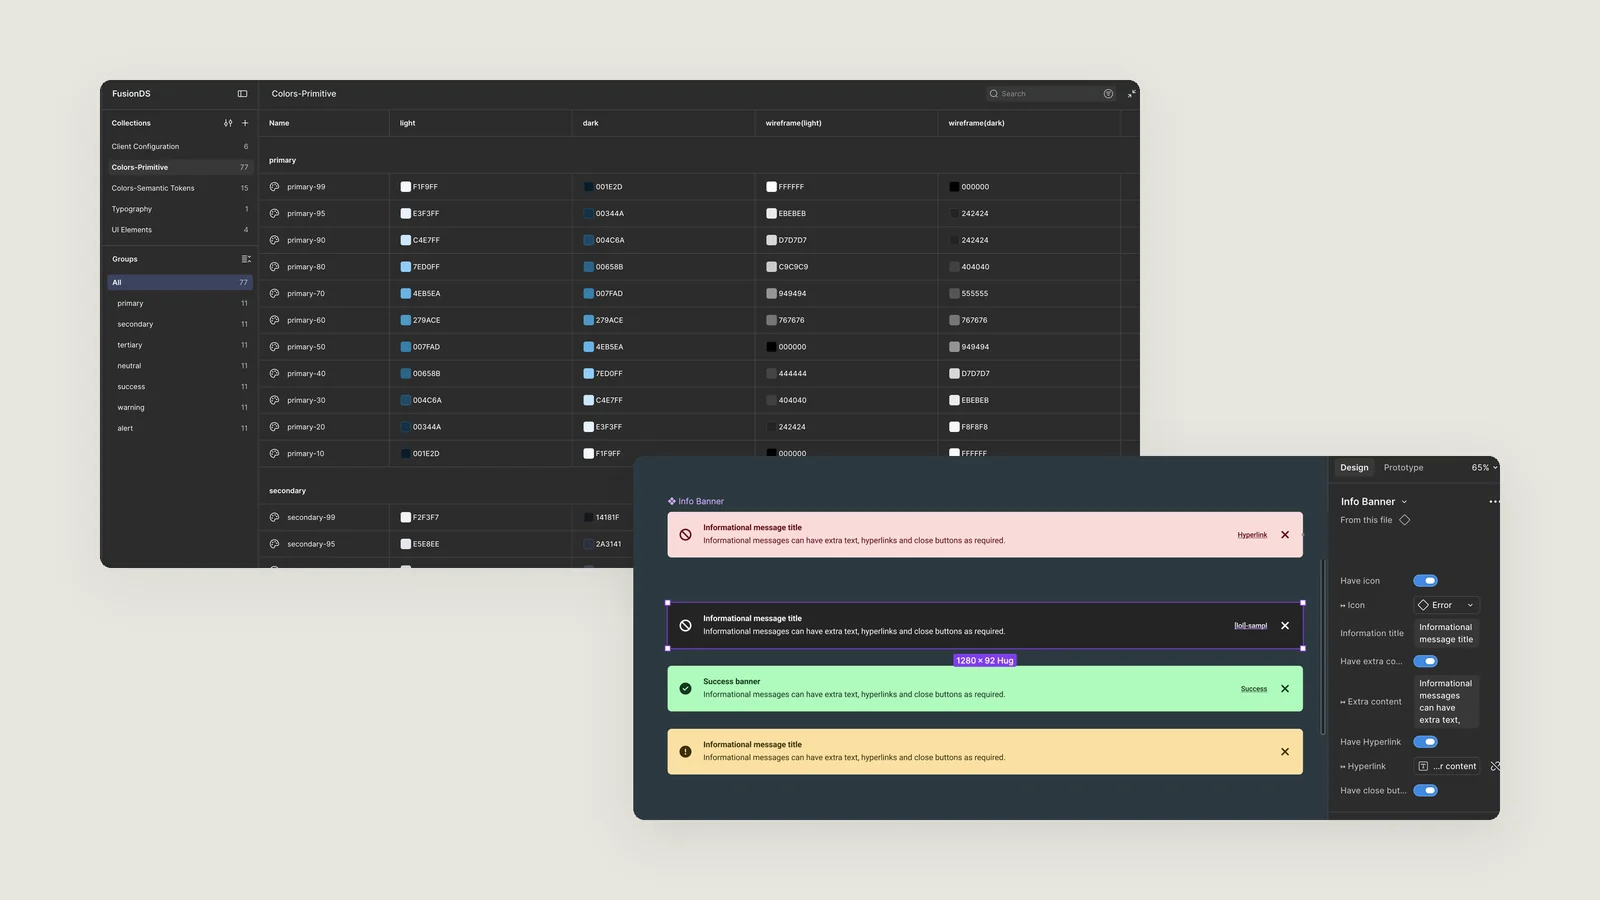Open the three-dots more options menu
Viewport: 1600px width, 900px height.
point(1494,502)
